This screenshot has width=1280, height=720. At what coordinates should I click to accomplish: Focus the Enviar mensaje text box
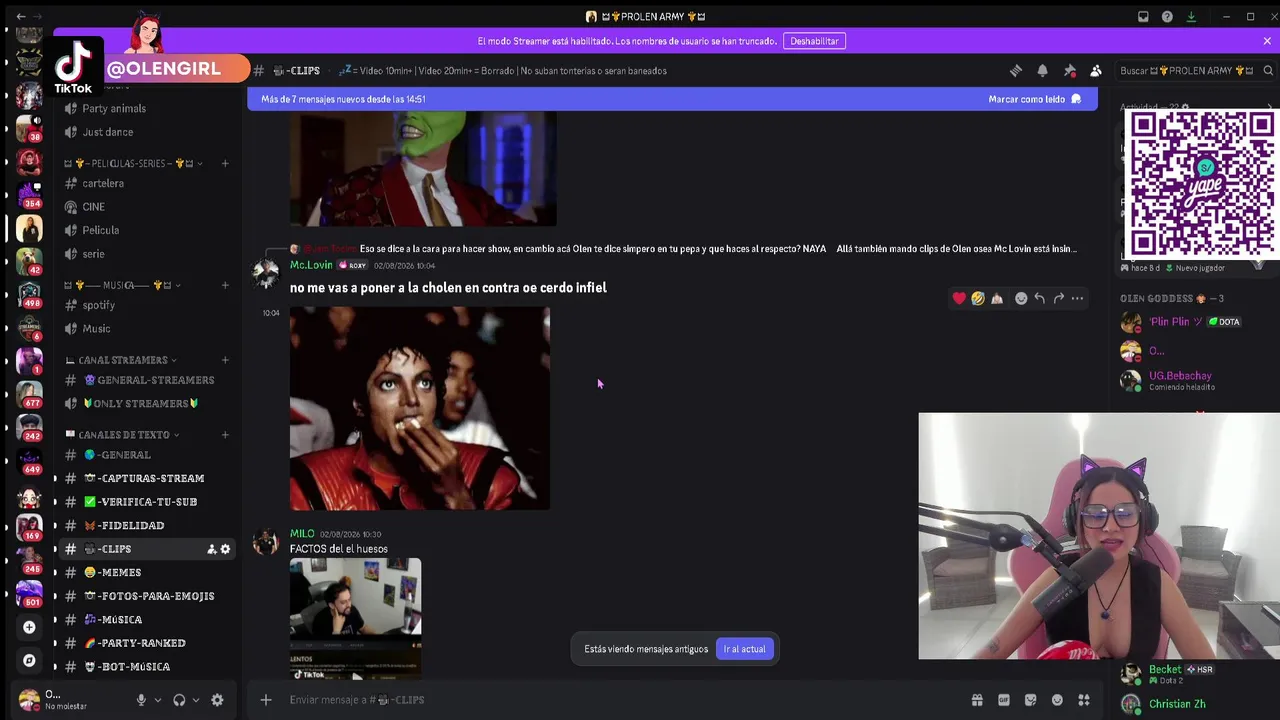tap(620, 700)
